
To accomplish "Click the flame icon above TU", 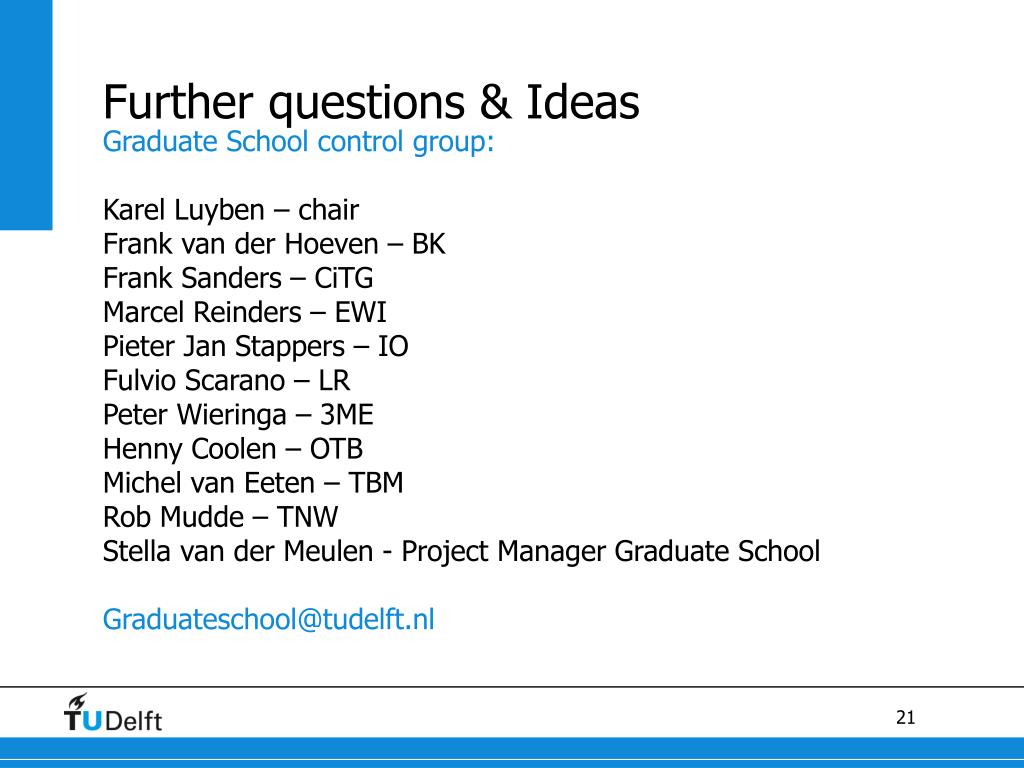I will (78, 701).
